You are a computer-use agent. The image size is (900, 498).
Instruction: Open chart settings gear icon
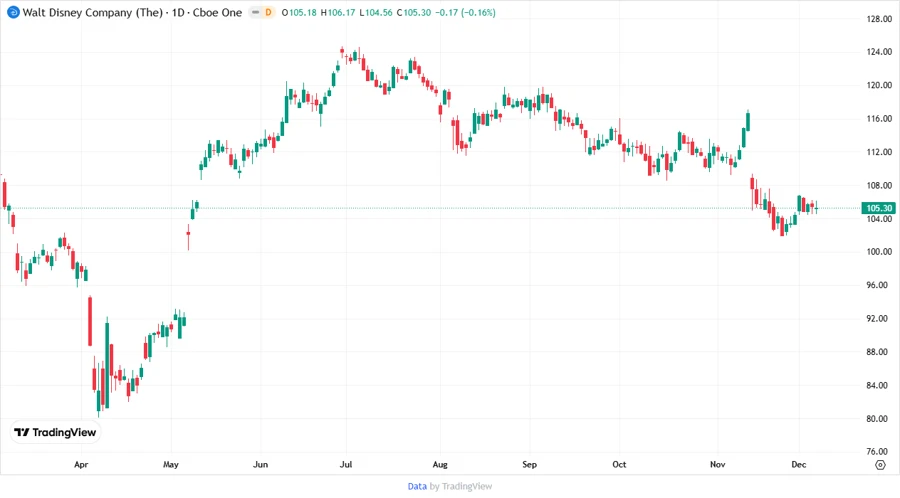[880, 465]
